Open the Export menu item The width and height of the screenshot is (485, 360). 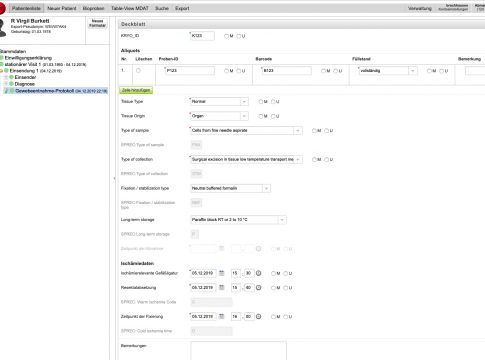point(182,8)
